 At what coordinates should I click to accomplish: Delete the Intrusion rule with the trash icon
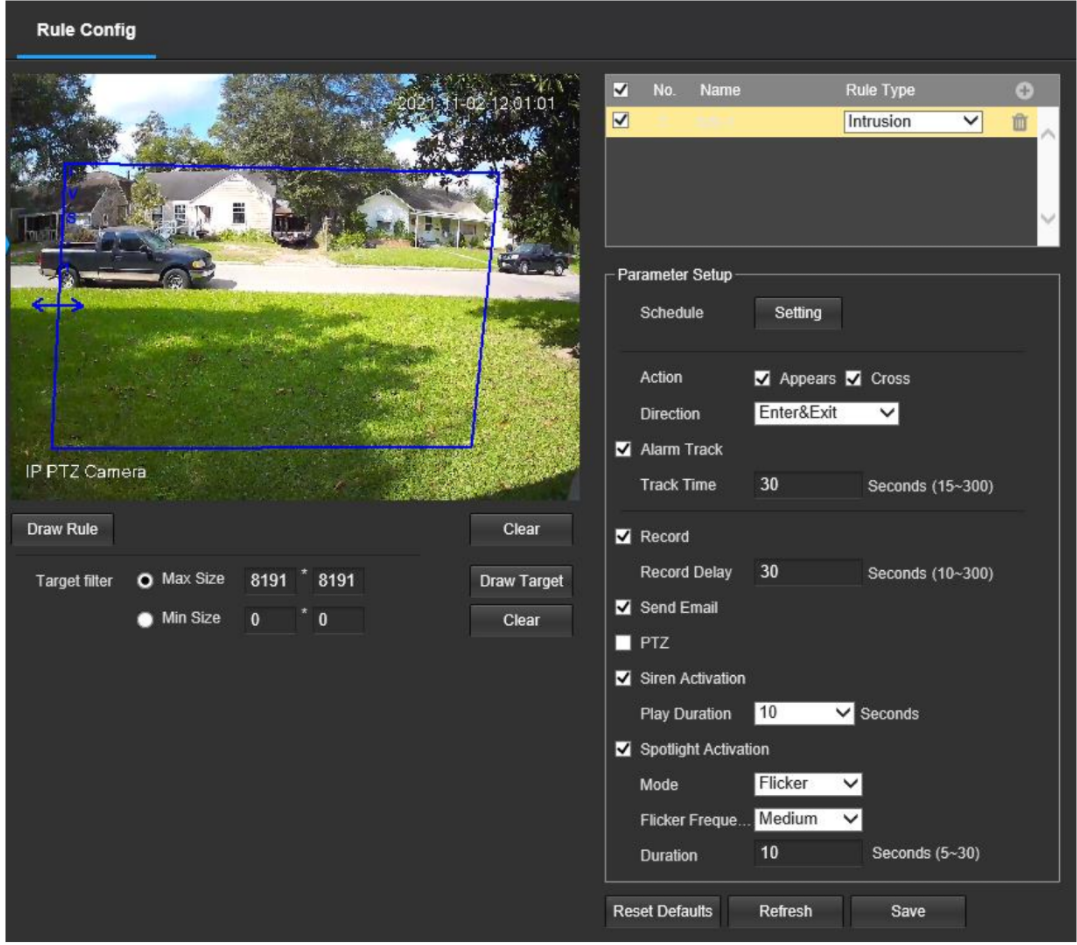pos(1019,122)
